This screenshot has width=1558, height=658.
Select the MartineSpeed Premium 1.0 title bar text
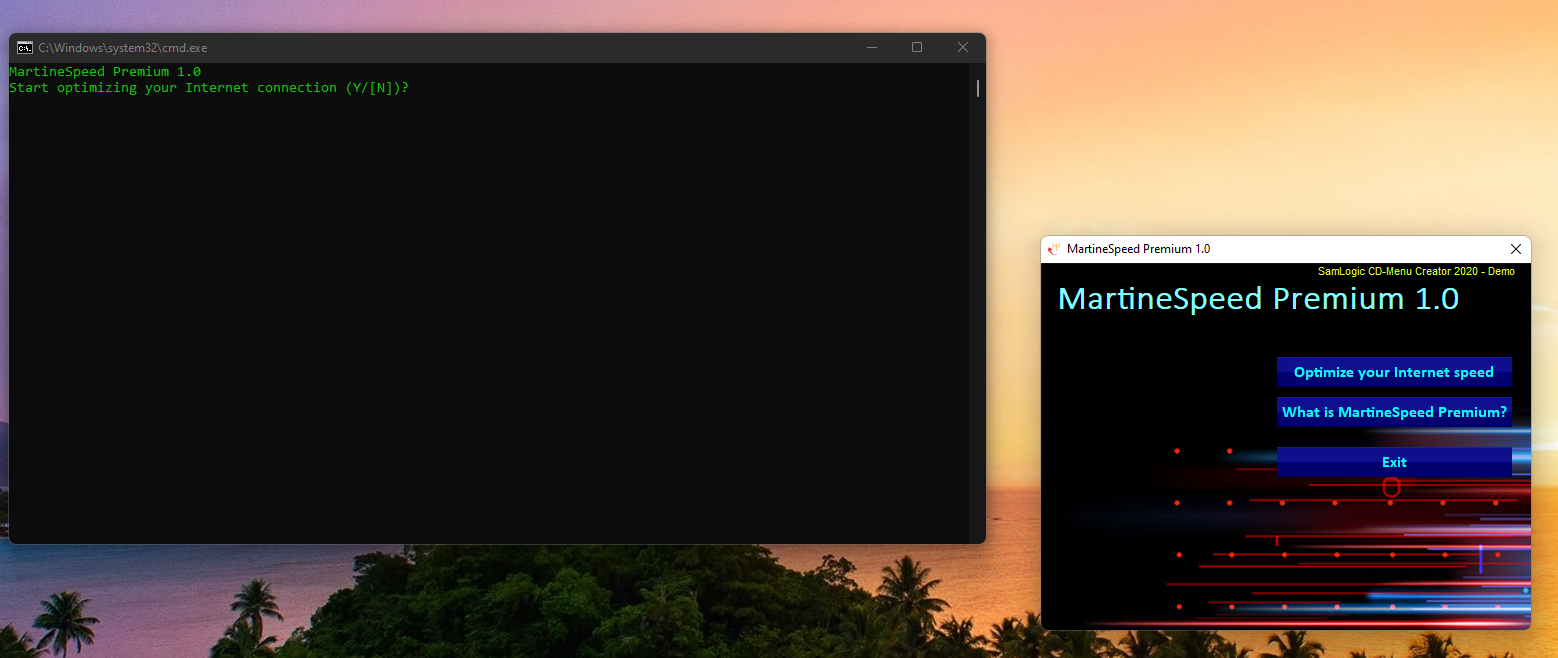[x=1138, y=248]
